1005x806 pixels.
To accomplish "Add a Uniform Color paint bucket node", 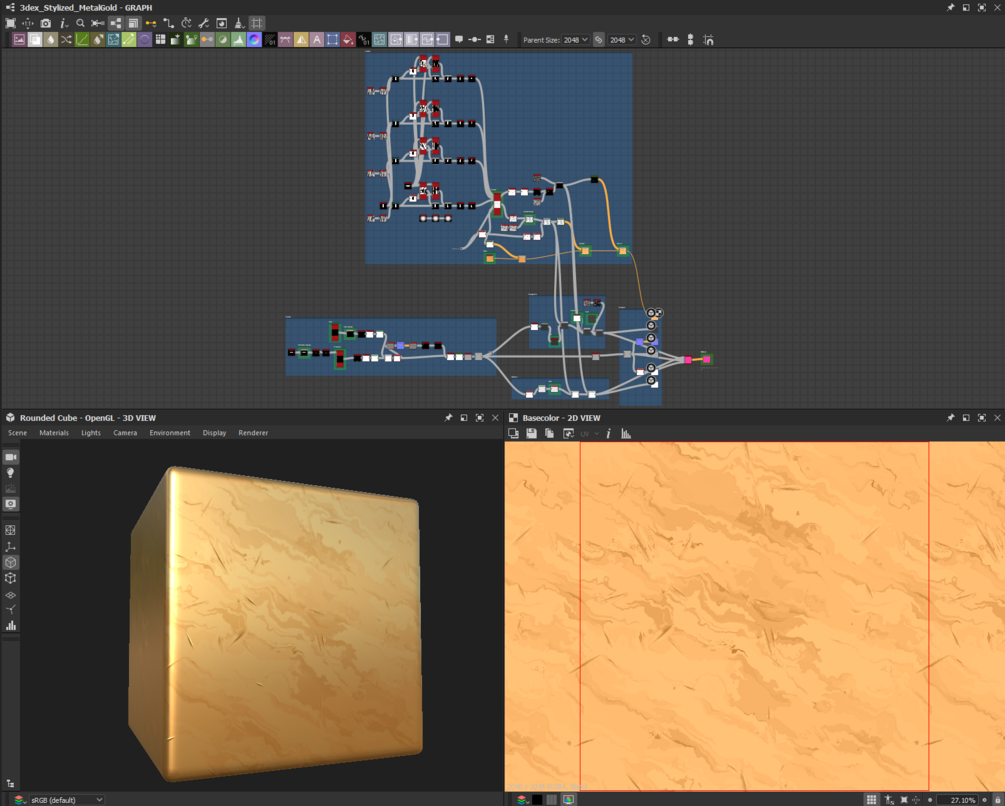I will coord(348,40).
